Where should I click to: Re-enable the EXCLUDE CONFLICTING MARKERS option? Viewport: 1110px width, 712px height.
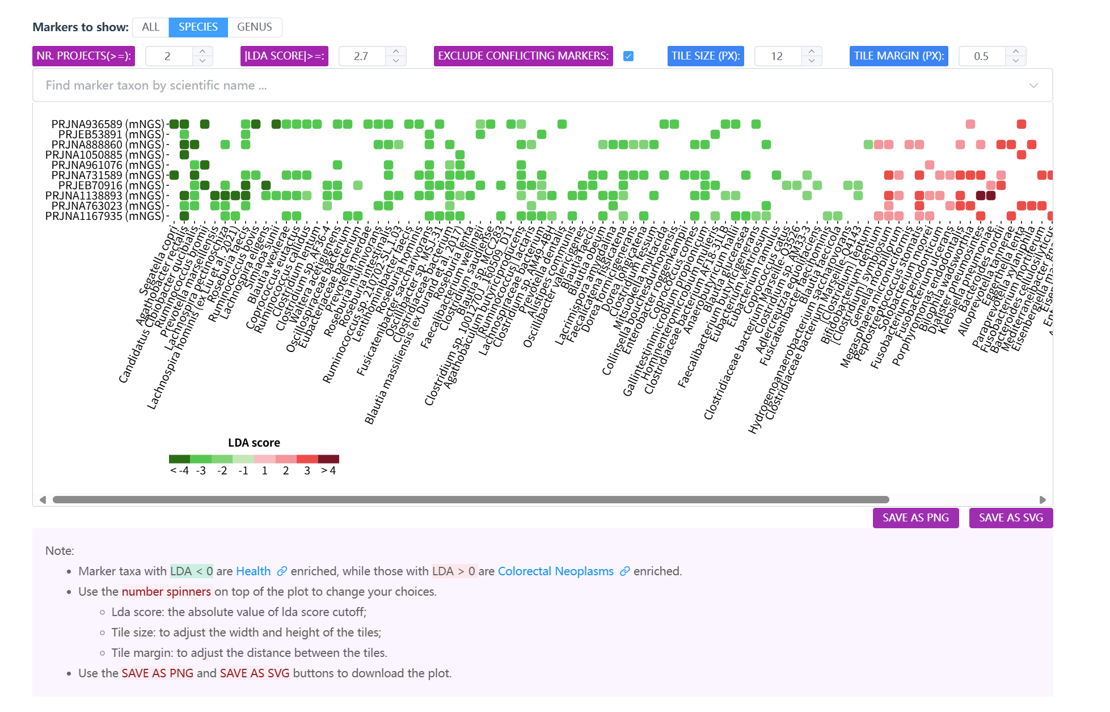tap(629, 56)
